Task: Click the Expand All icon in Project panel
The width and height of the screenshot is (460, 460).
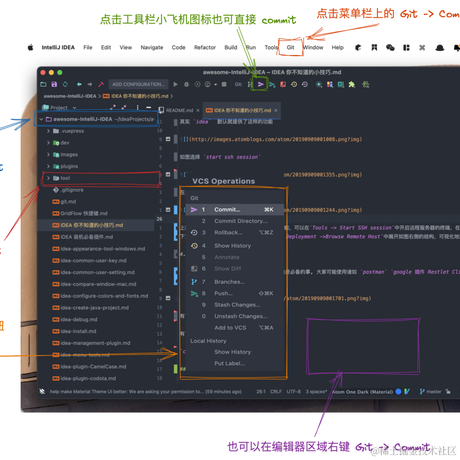Action: click(113, 108)
